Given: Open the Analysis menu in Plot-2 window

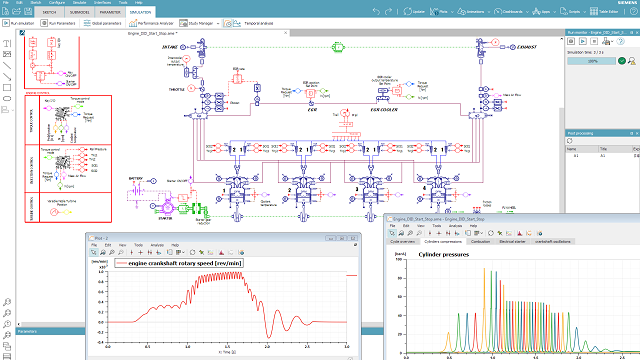Looking at the screenshot, I should click(157, 245).
